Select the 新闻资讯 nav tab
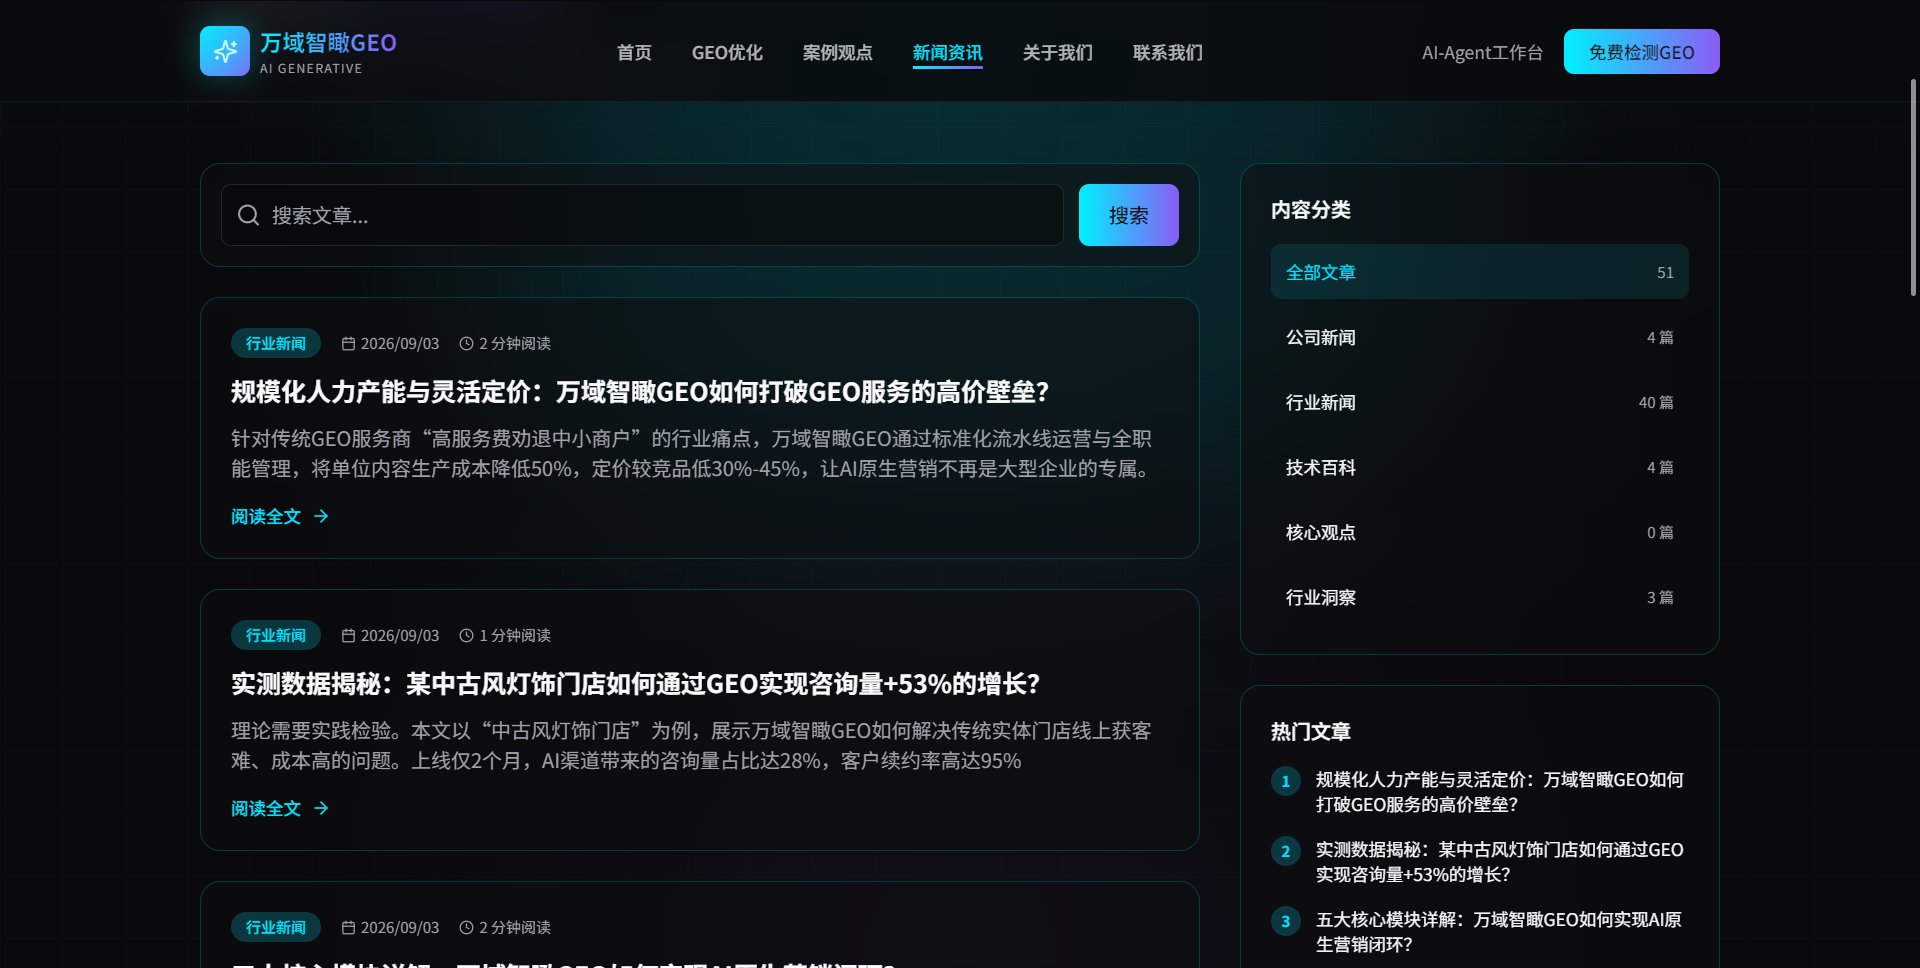The width and height of the screenshot is (1920, 968). (947, 52)
